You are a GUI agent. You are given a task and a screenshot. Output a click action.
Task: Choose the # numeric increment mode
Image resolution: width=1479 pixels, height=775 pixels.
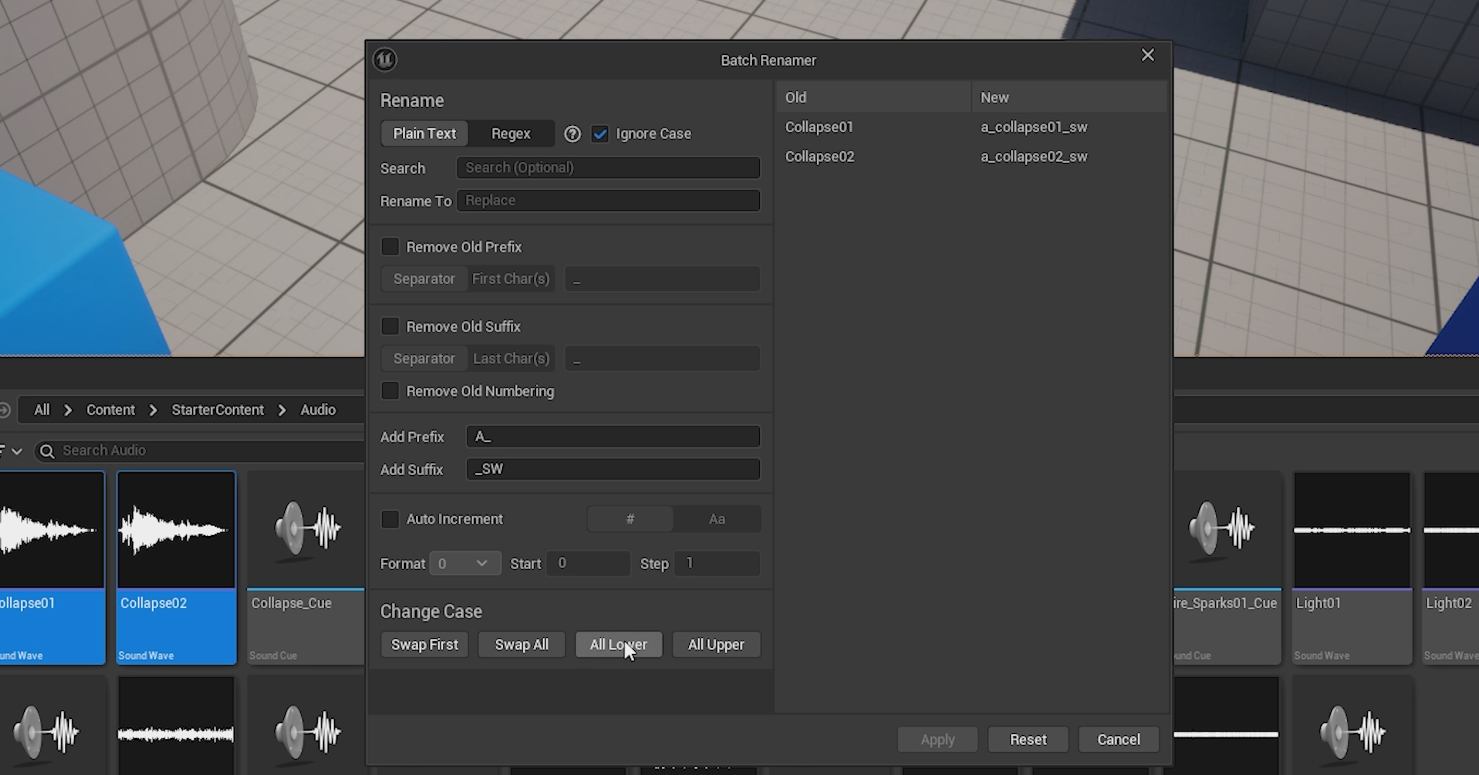pyautogui.click(x=630, y=519)
